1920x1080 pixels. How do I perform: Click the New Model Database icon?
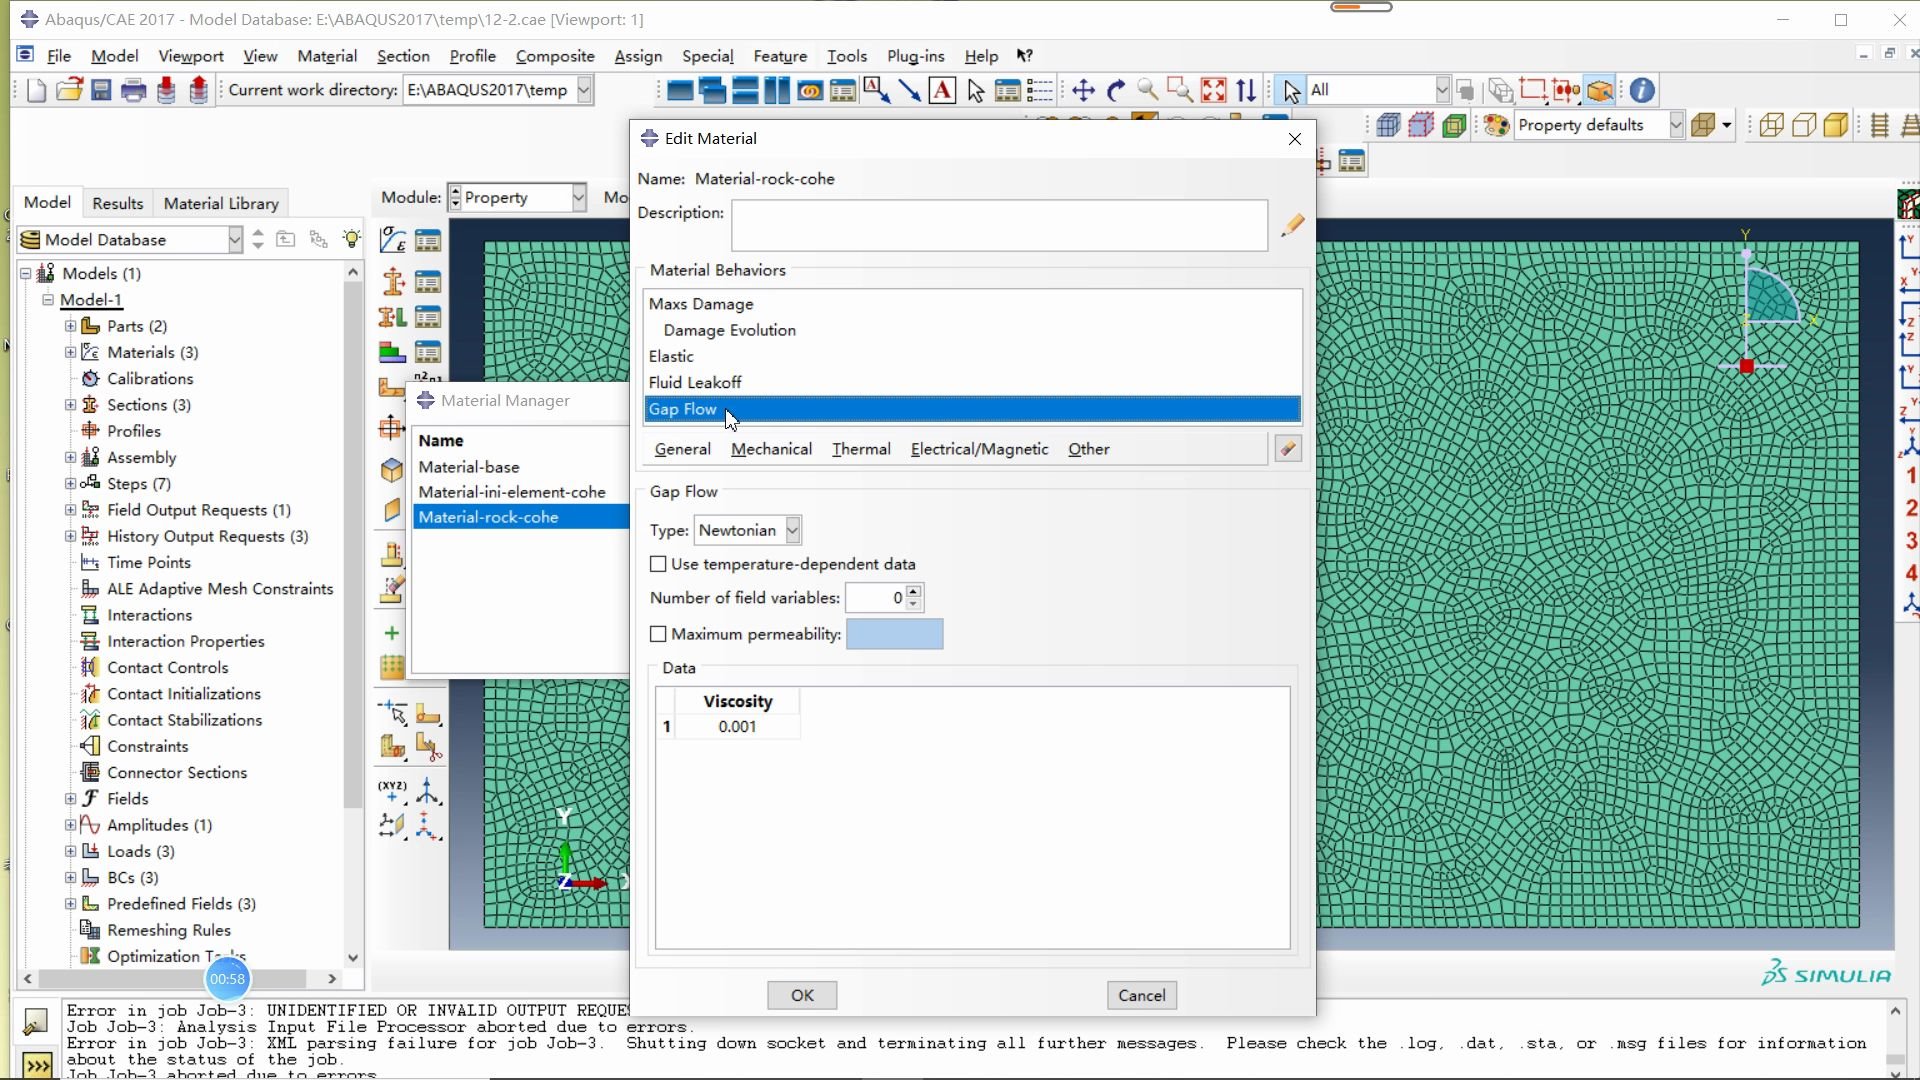point(36,91)
